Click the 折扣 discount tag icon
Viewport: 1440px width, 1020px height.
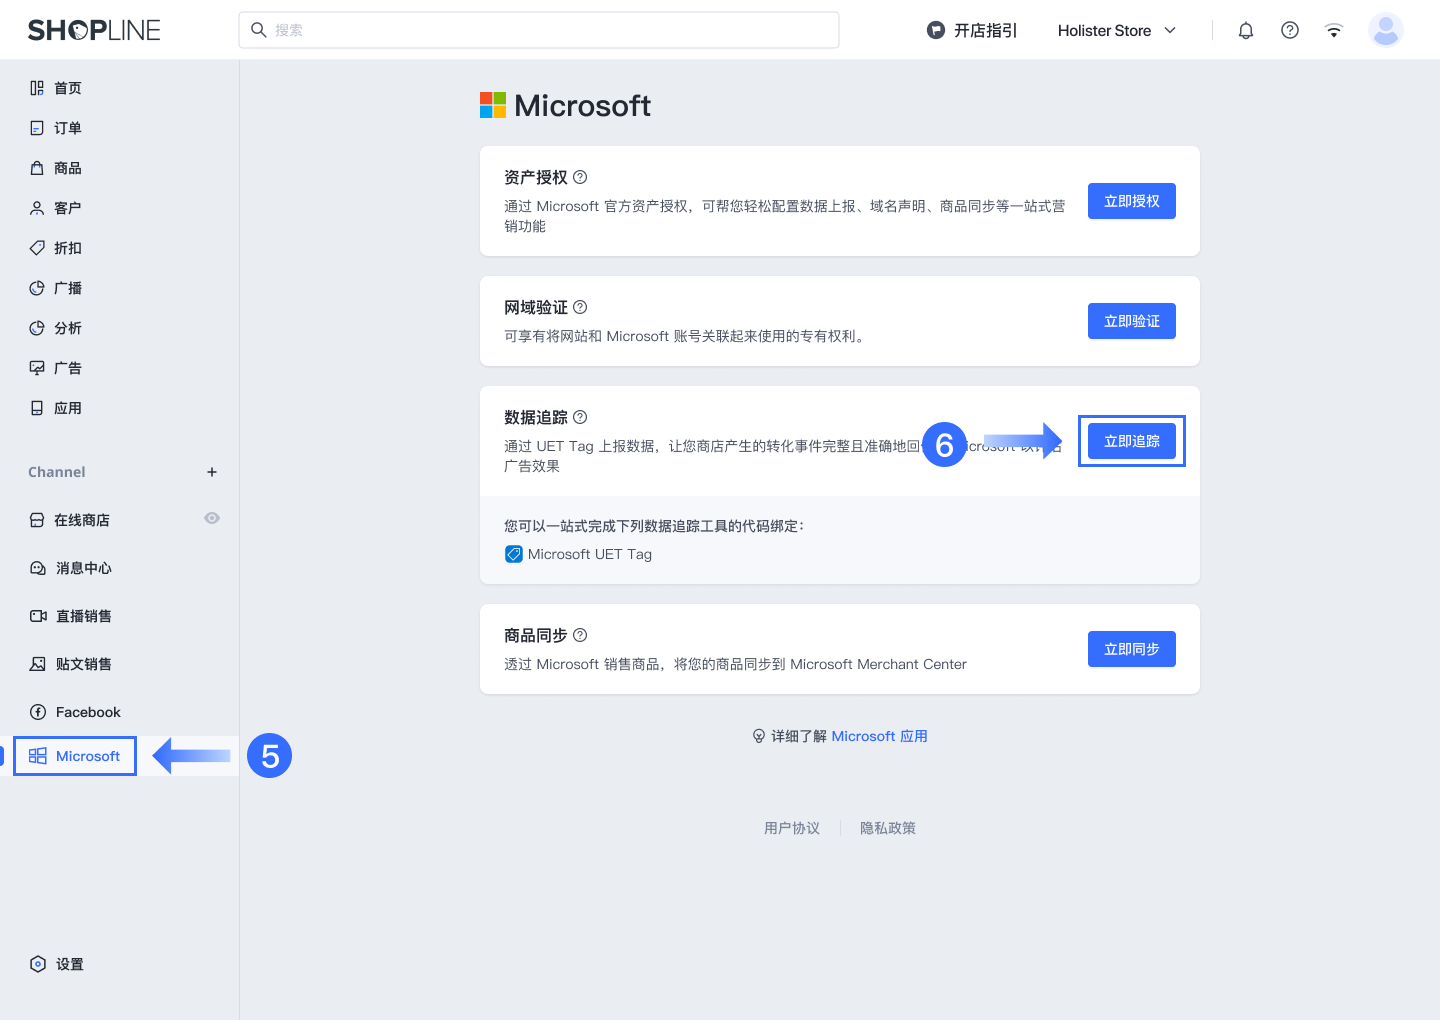click(x=37, y=248)
